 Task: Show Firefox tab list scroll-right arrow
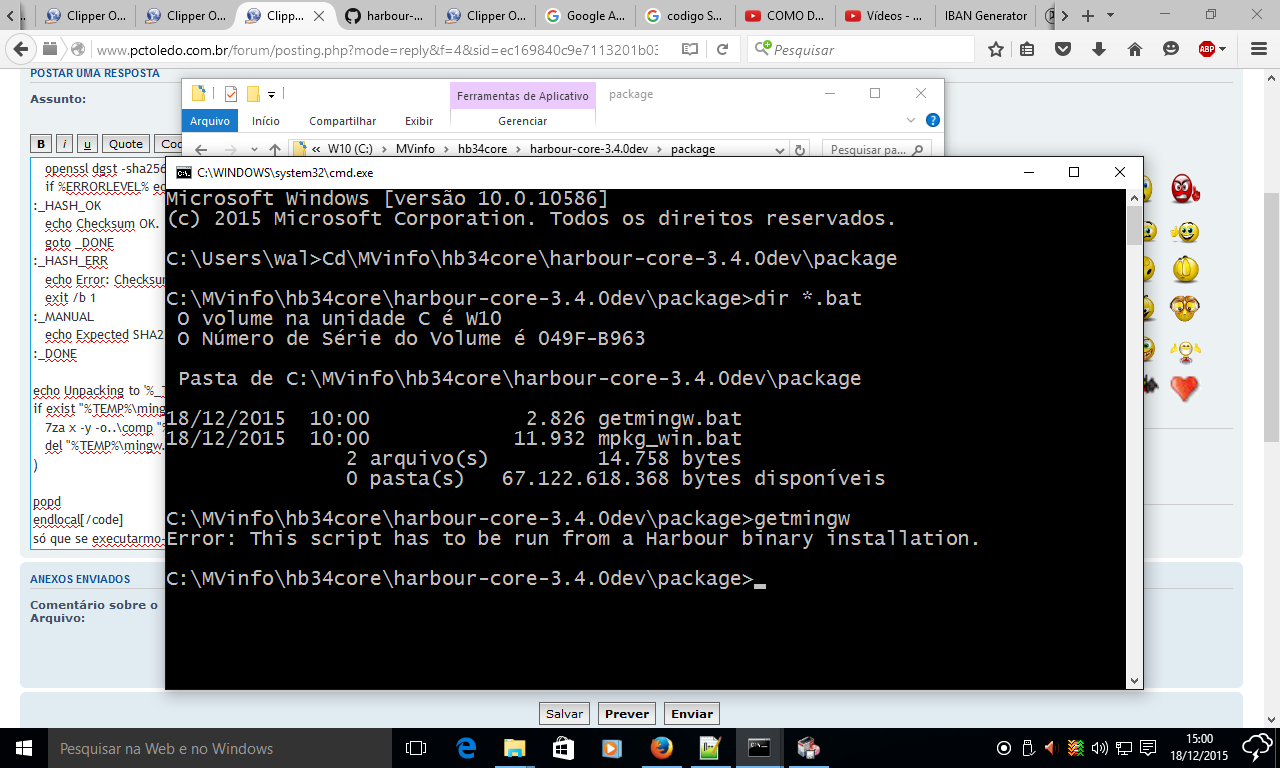pyautogui.click(x=1064, y=16)
